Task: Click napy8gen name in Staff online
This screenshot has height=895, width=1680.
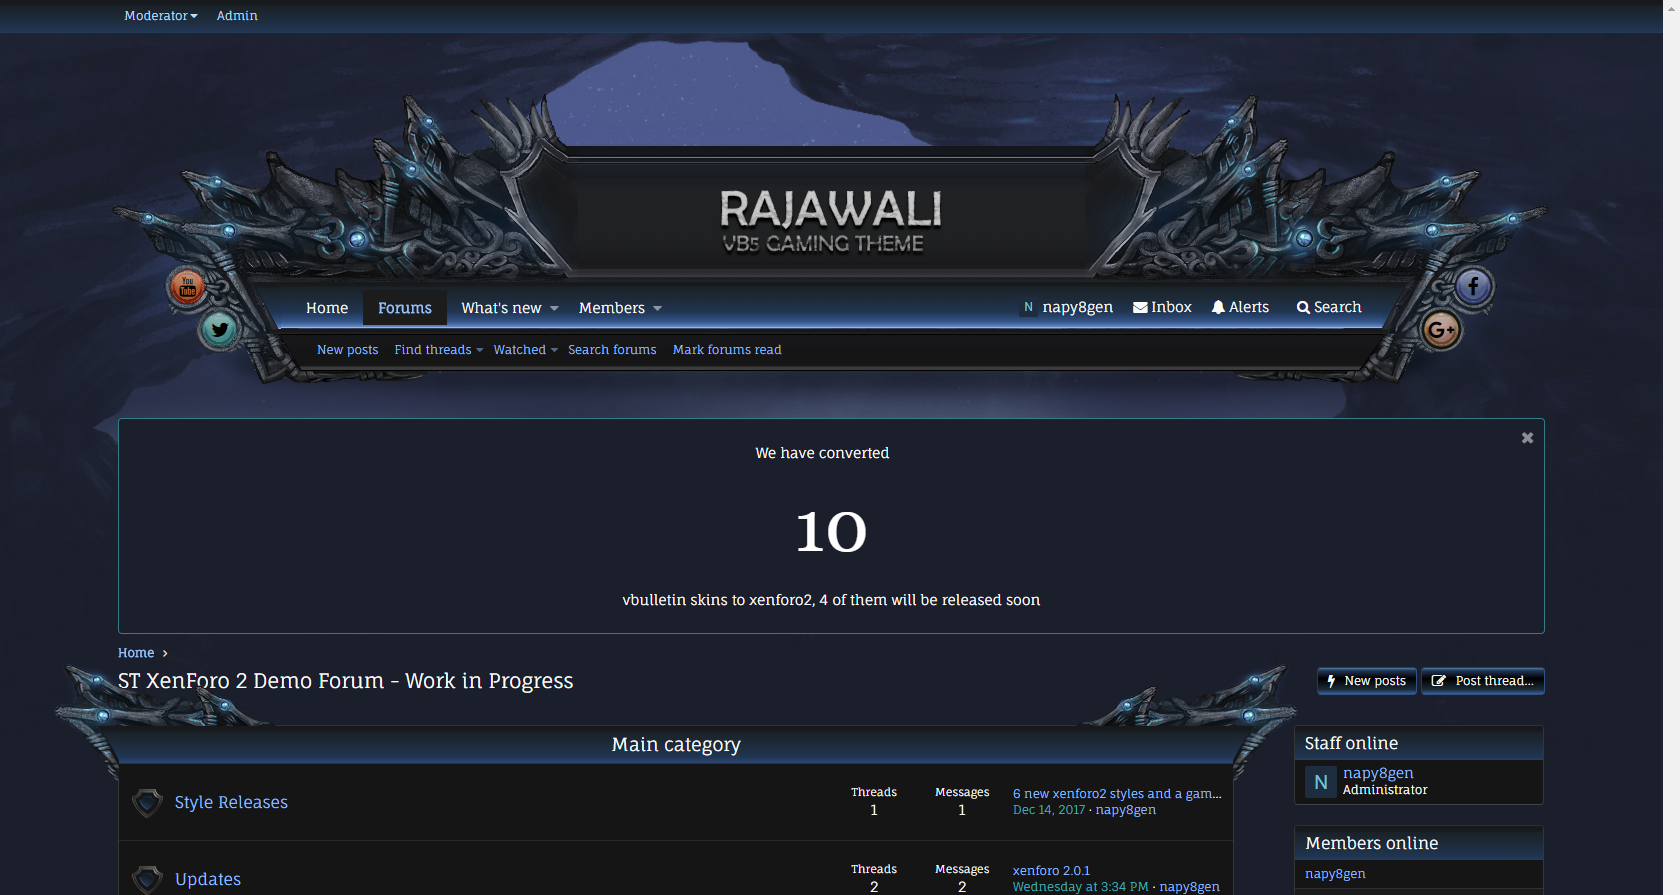Action: pyautogui.click(x=1378, y=773)
